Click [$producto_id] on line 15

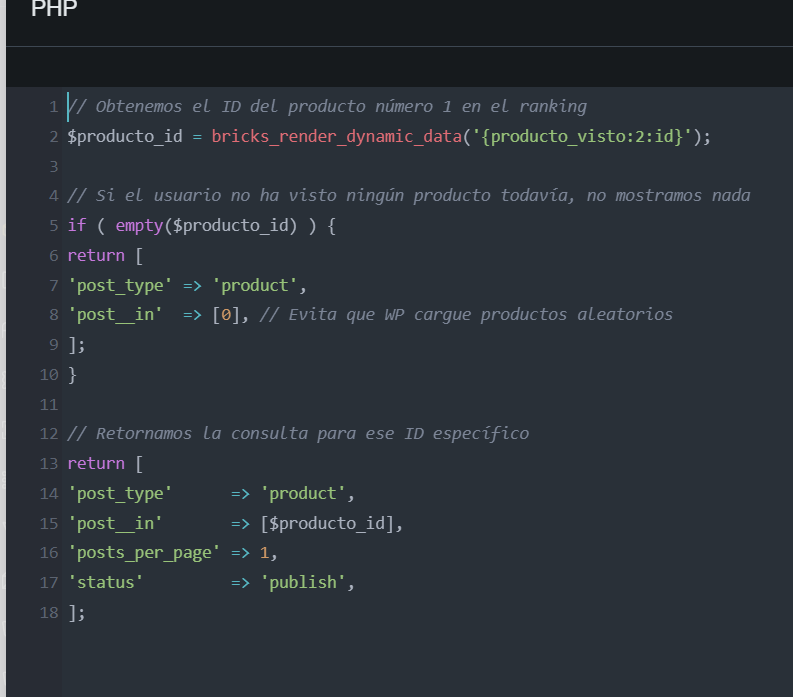327,523
